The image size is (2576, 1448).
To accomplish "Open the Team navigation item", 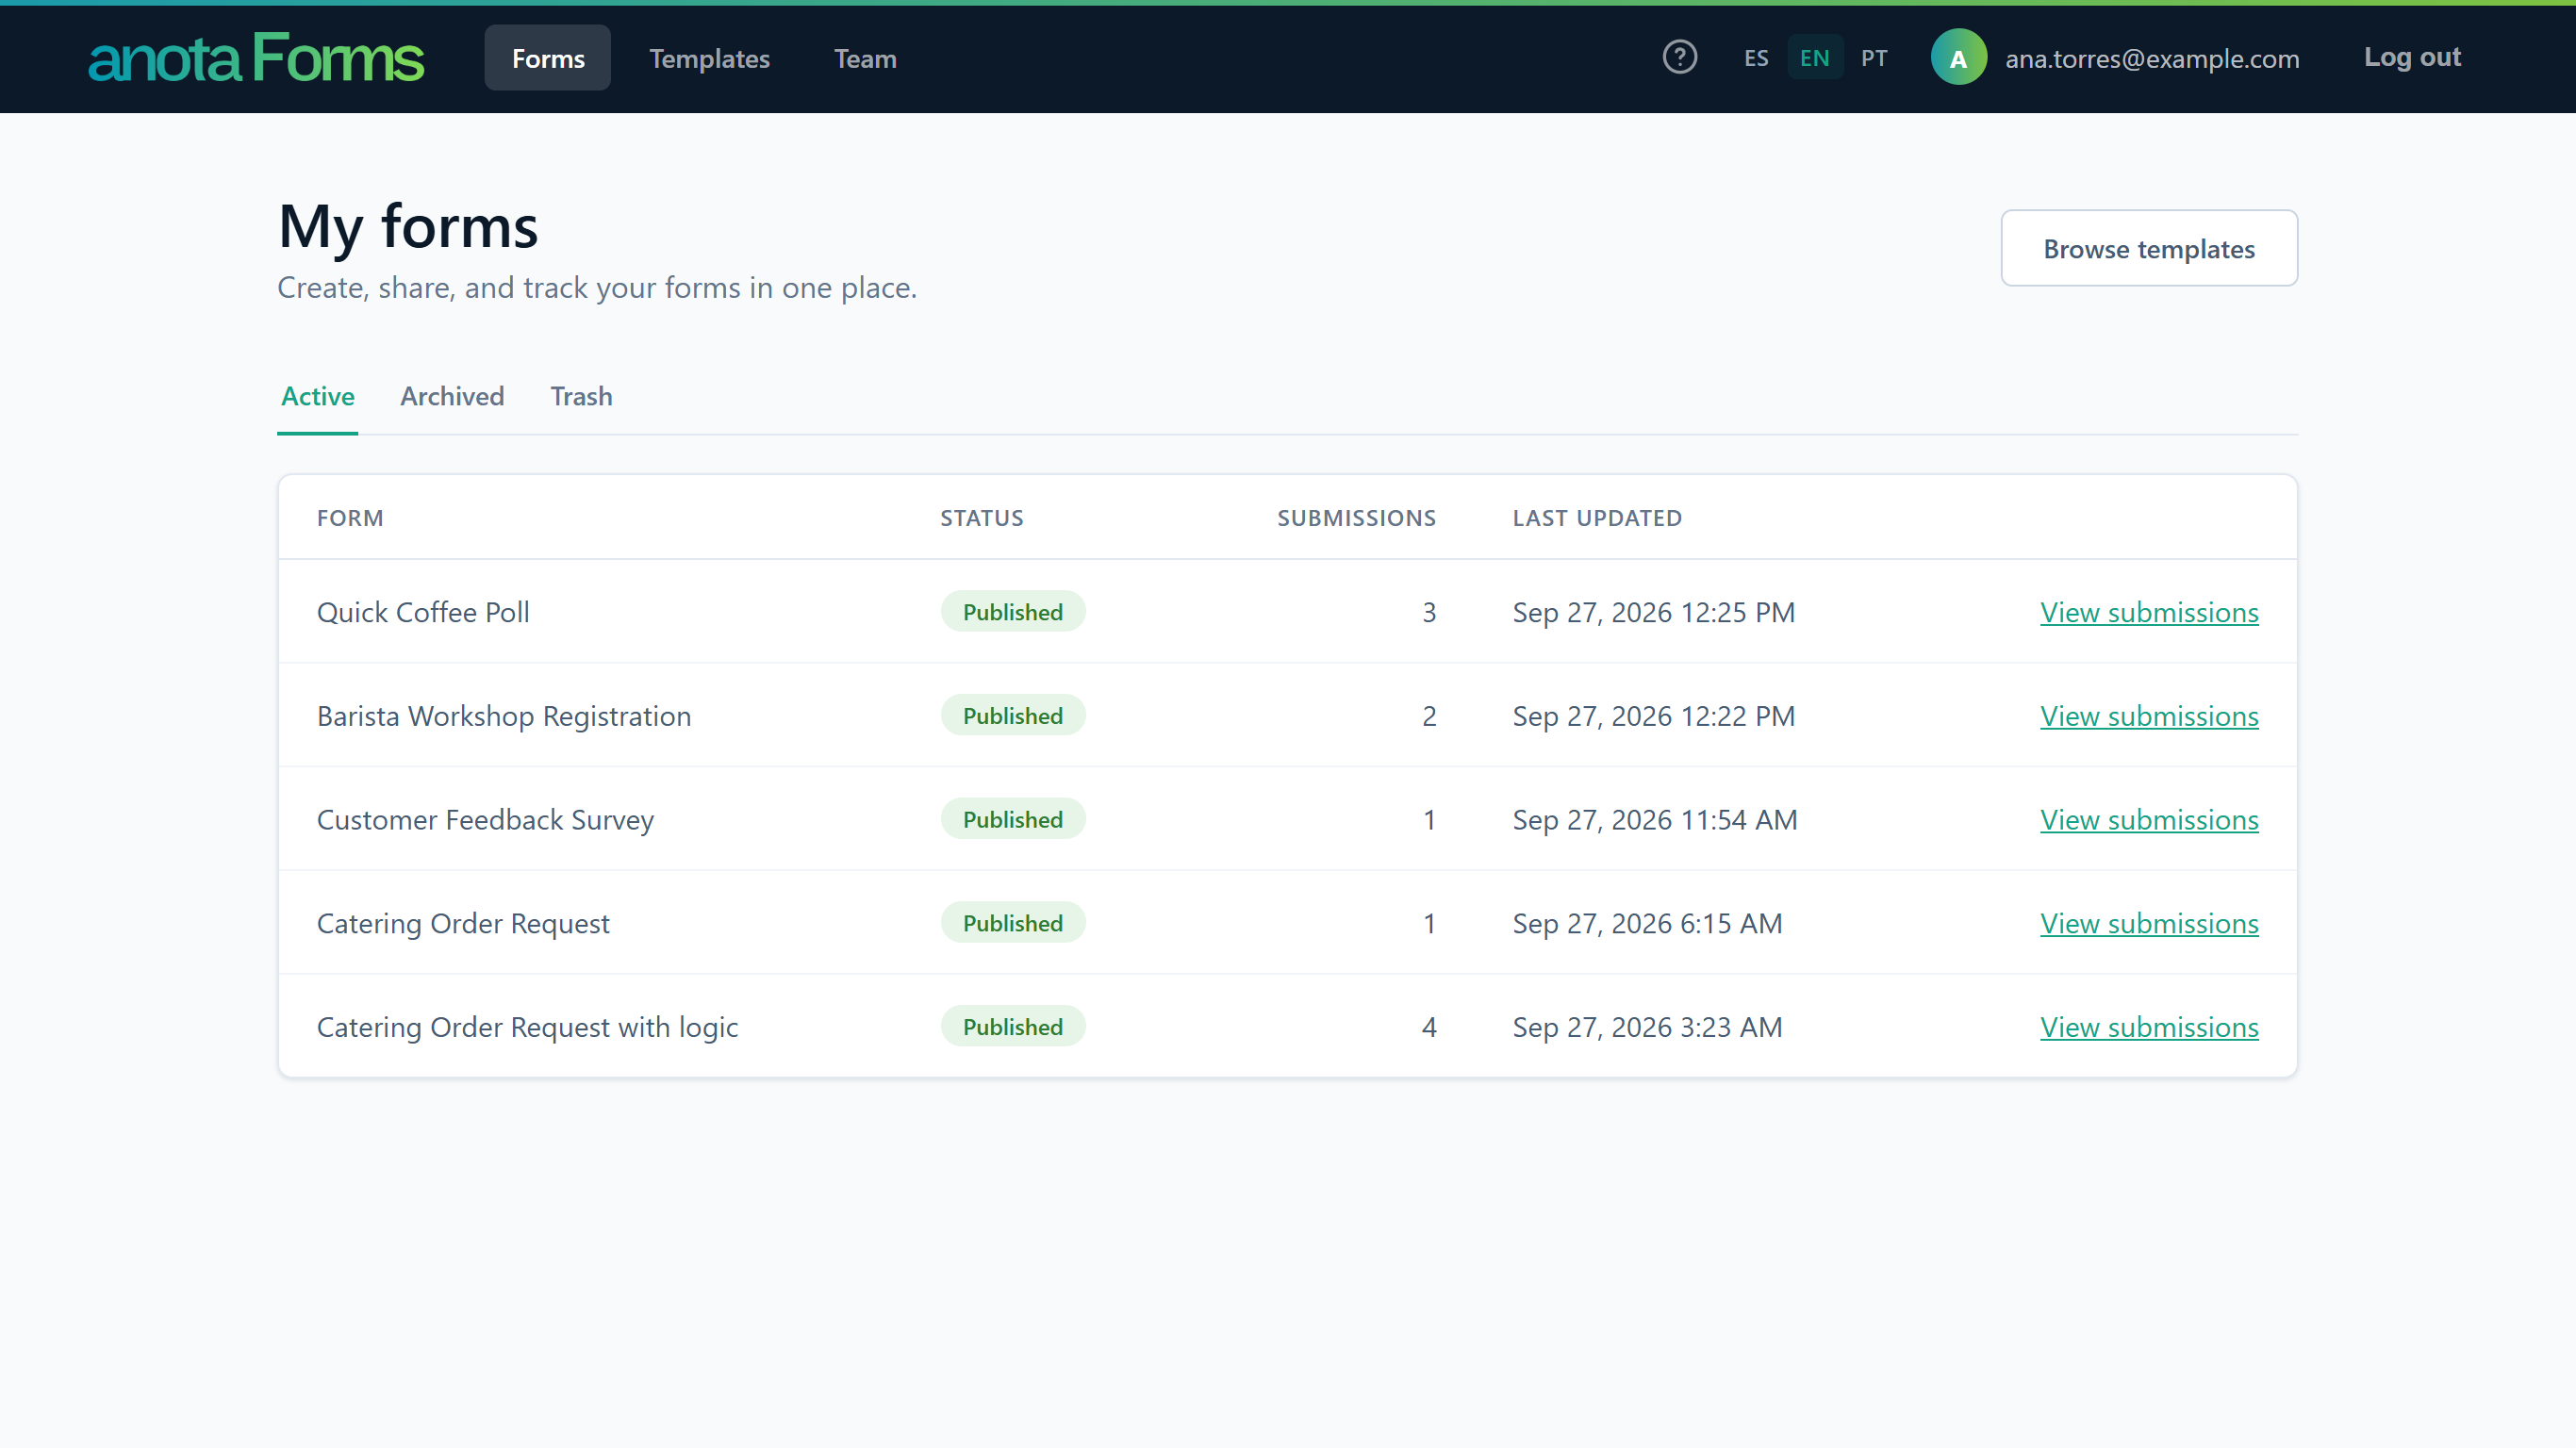I will point(865,58).
